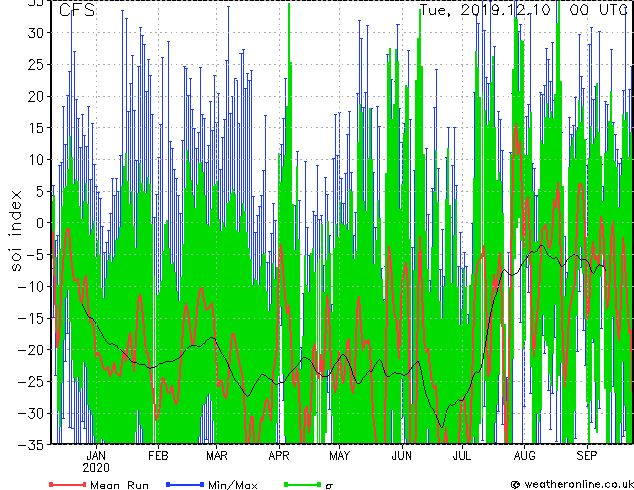634x490 pixels.
Task: Click the y-axis label 15
Action: click(x=36, y=128)
